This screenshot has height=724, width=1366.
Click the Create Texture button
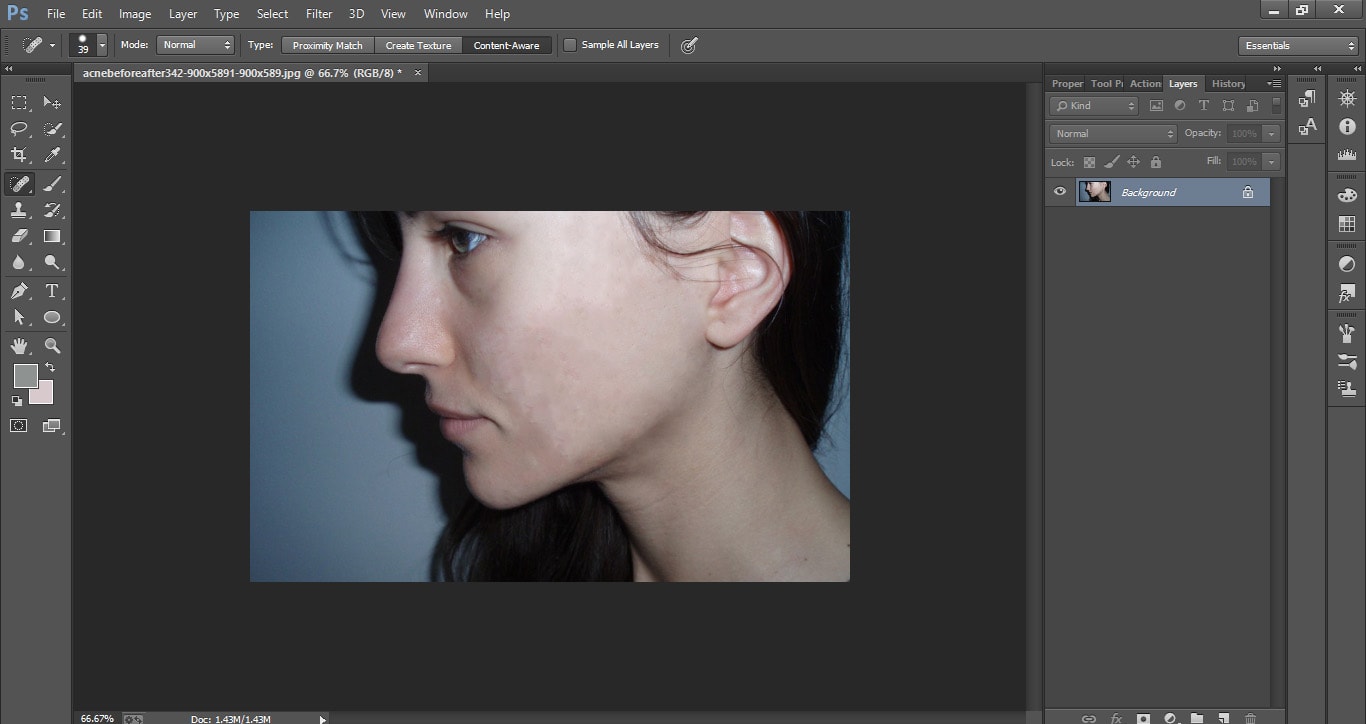(x=418, y=45)
